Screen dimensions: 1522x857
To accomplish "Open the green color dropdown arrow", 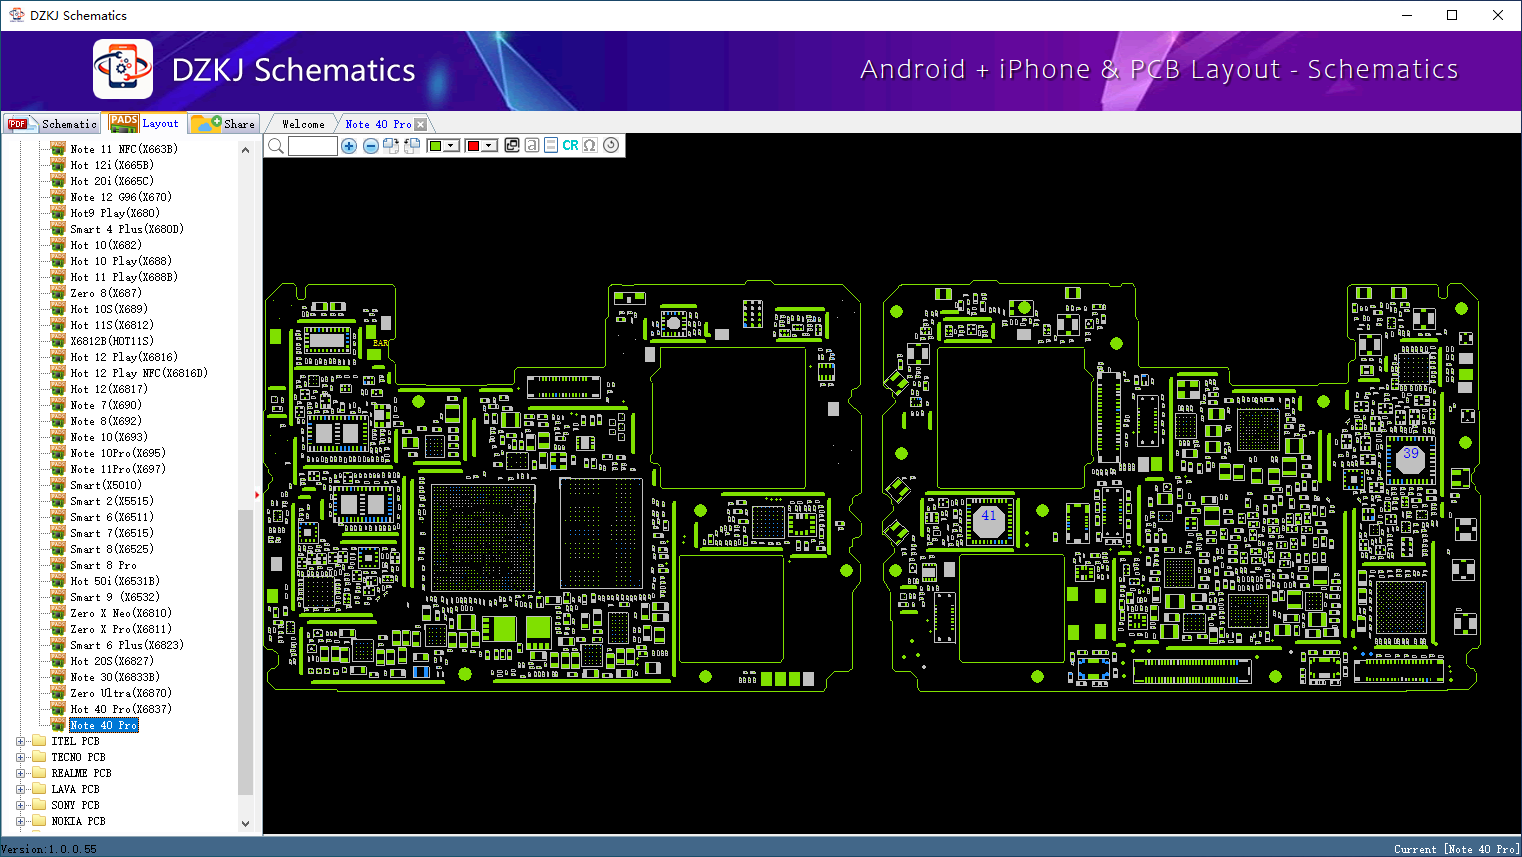I will click(451, 146).
